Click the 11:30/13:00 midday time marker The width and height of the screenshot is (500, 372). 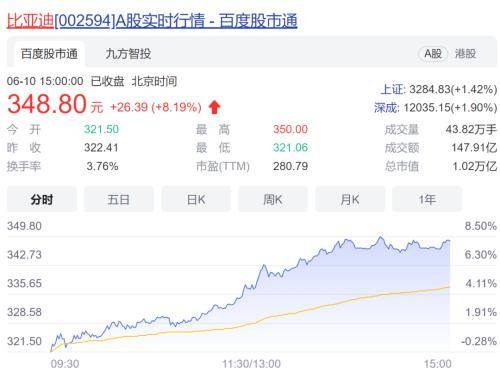pos(251,364)
